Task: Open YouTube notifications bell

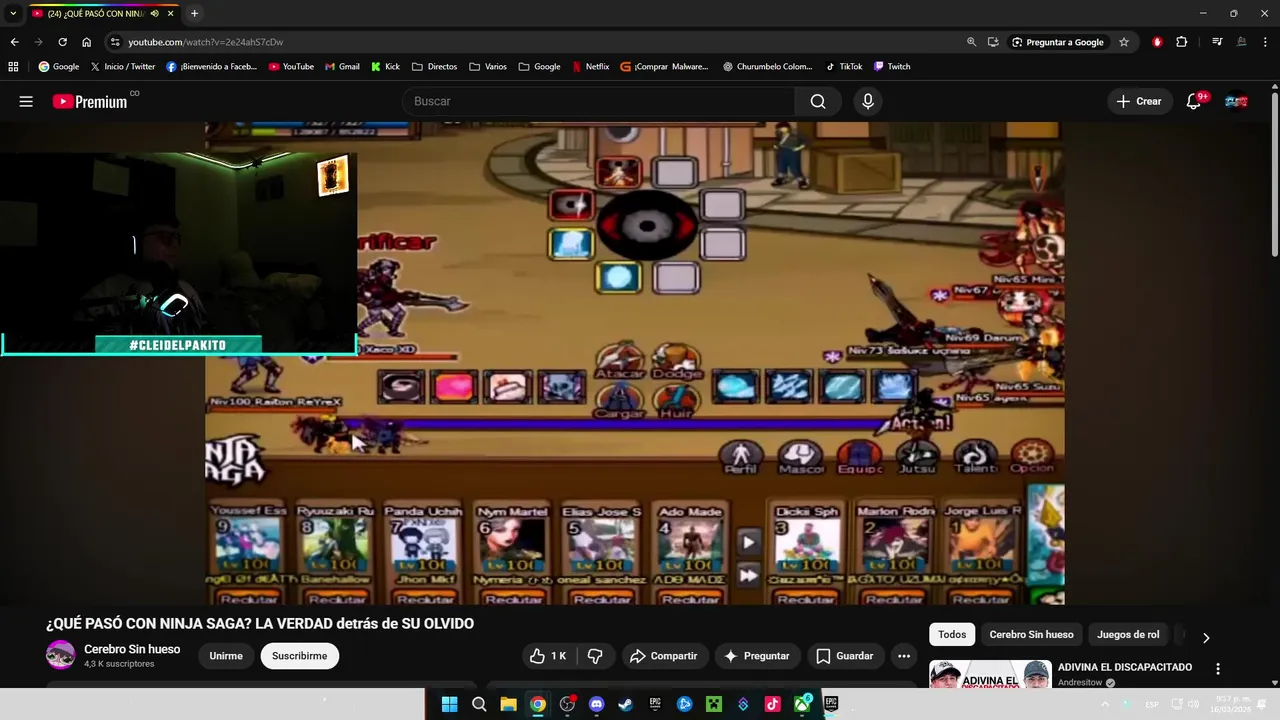Action: point(1193,101)
